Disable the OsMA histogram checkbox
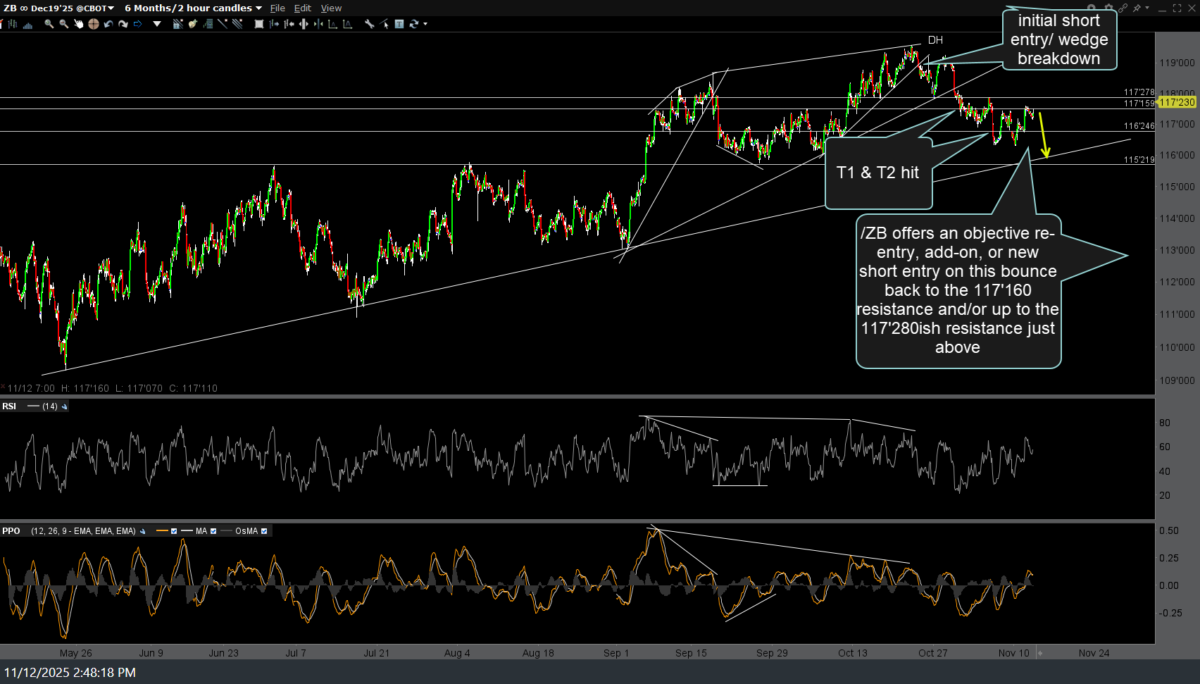Viewport: 1200px width, 684px height. pyautogui.click(x=264, y=531)
